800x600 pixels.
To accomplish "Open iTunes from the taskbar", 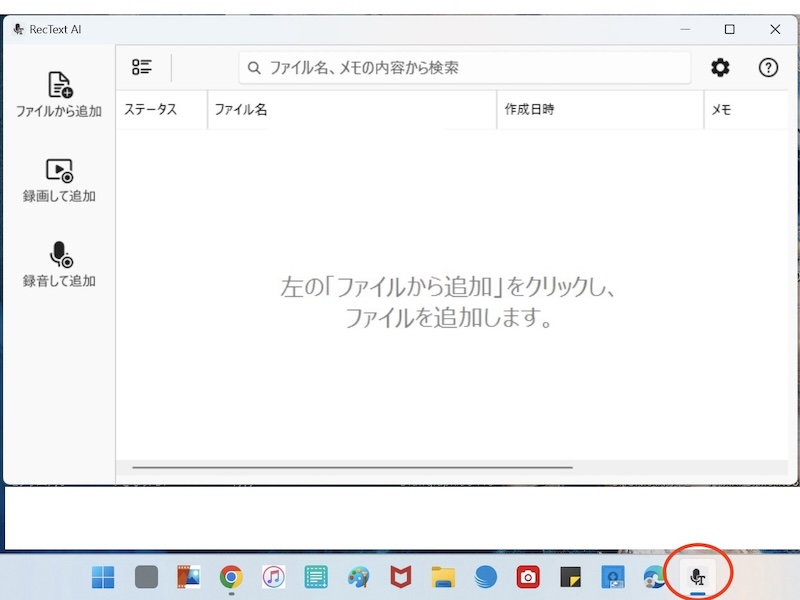I will coord(273,577).
